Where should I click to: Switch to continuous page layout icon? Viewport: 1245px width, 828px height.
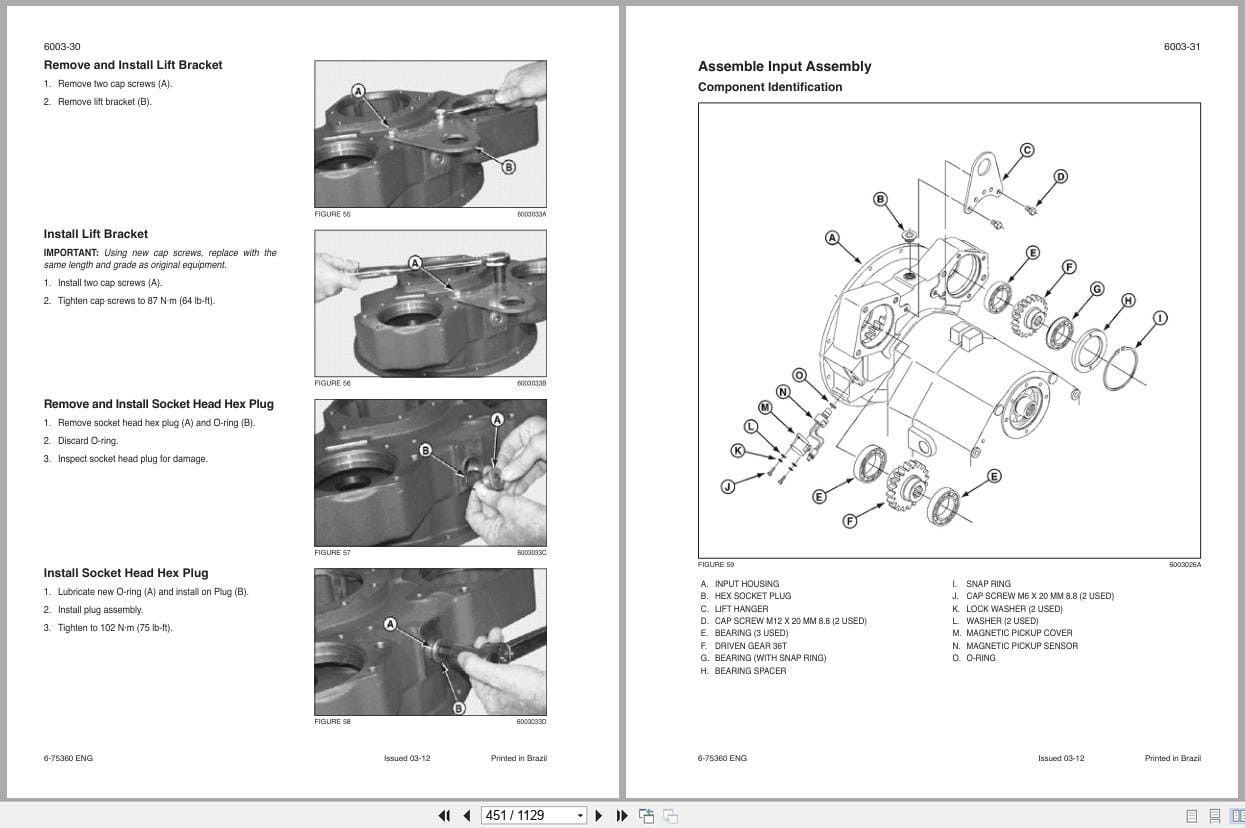tap(1215, 815)
